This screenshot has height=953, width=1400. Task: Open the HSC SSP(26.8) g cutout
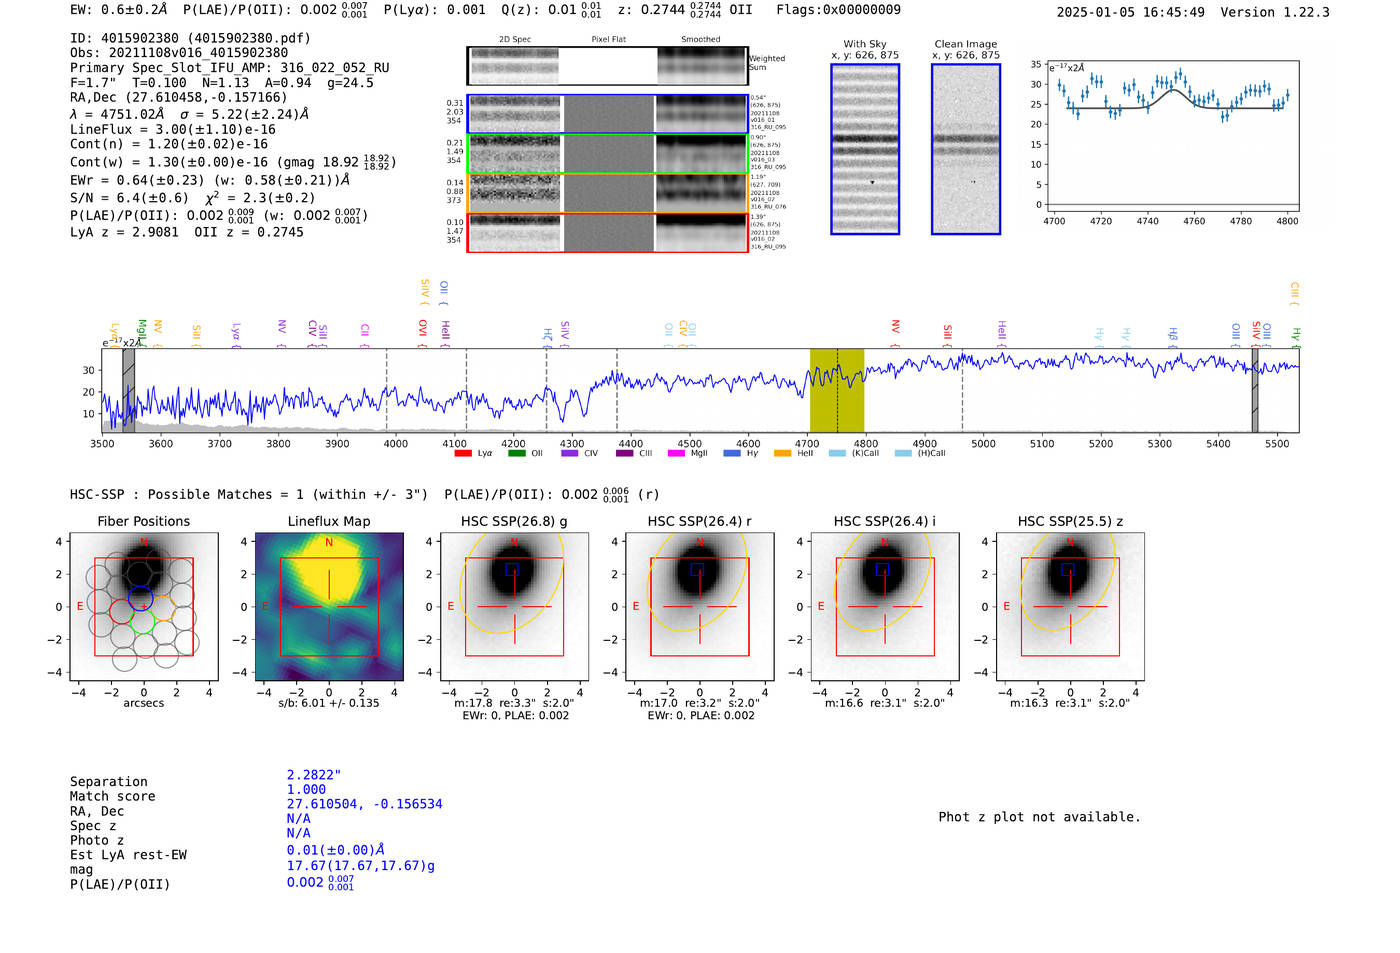[x=514, y=606]
